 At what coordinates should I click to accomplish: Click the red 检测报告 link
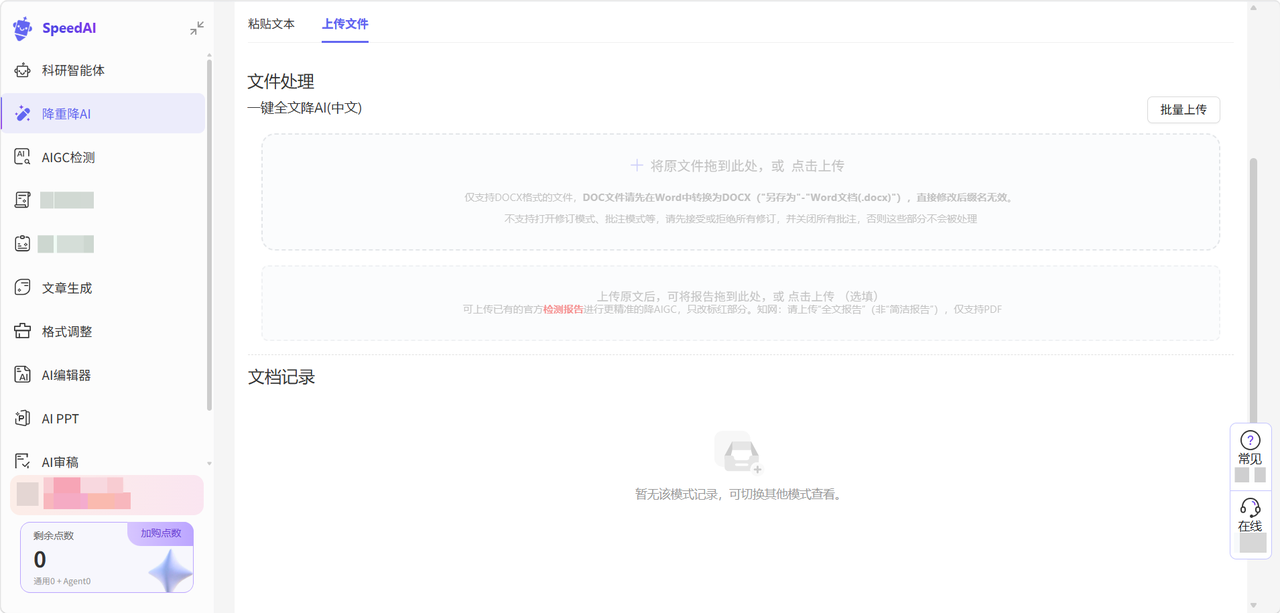pyautogui.click(x=563, y=310)
